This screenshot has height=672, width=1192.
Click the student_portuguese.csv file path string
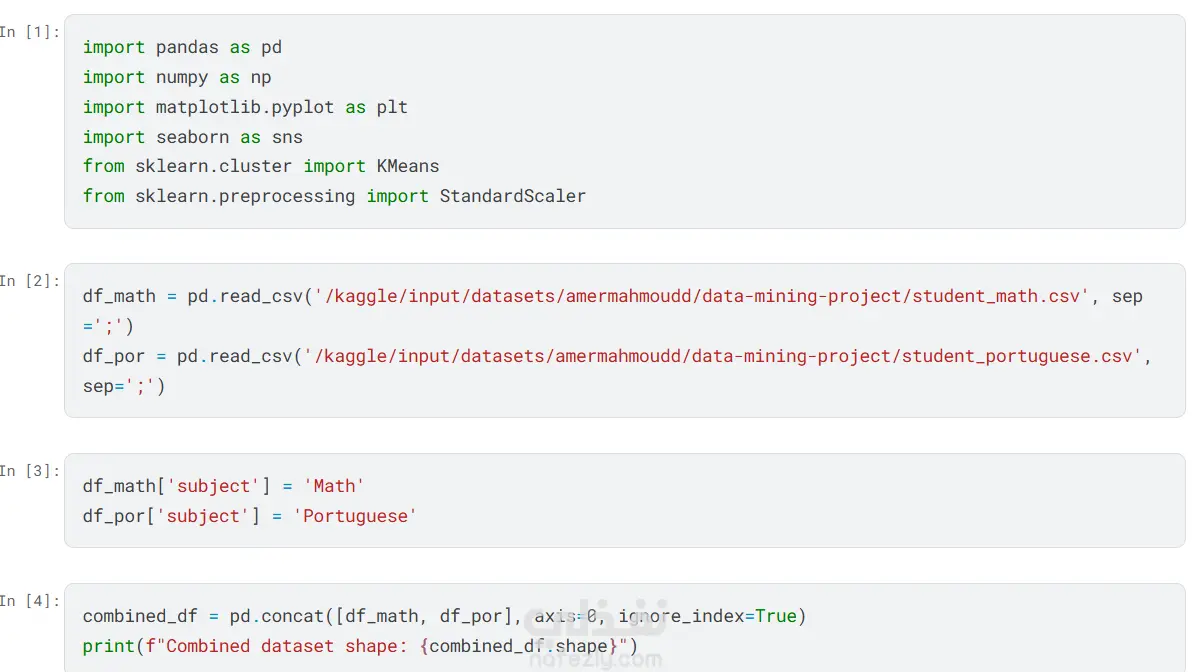(723, 357)
